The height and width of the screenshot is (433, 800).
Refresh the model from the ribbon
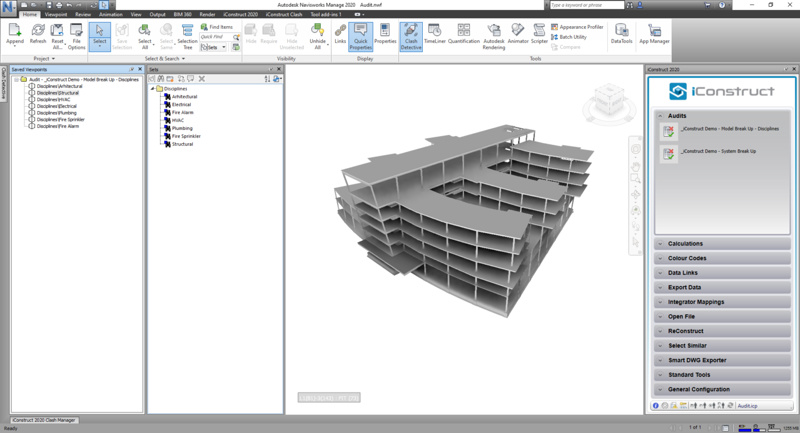click(x=38, y=35)
